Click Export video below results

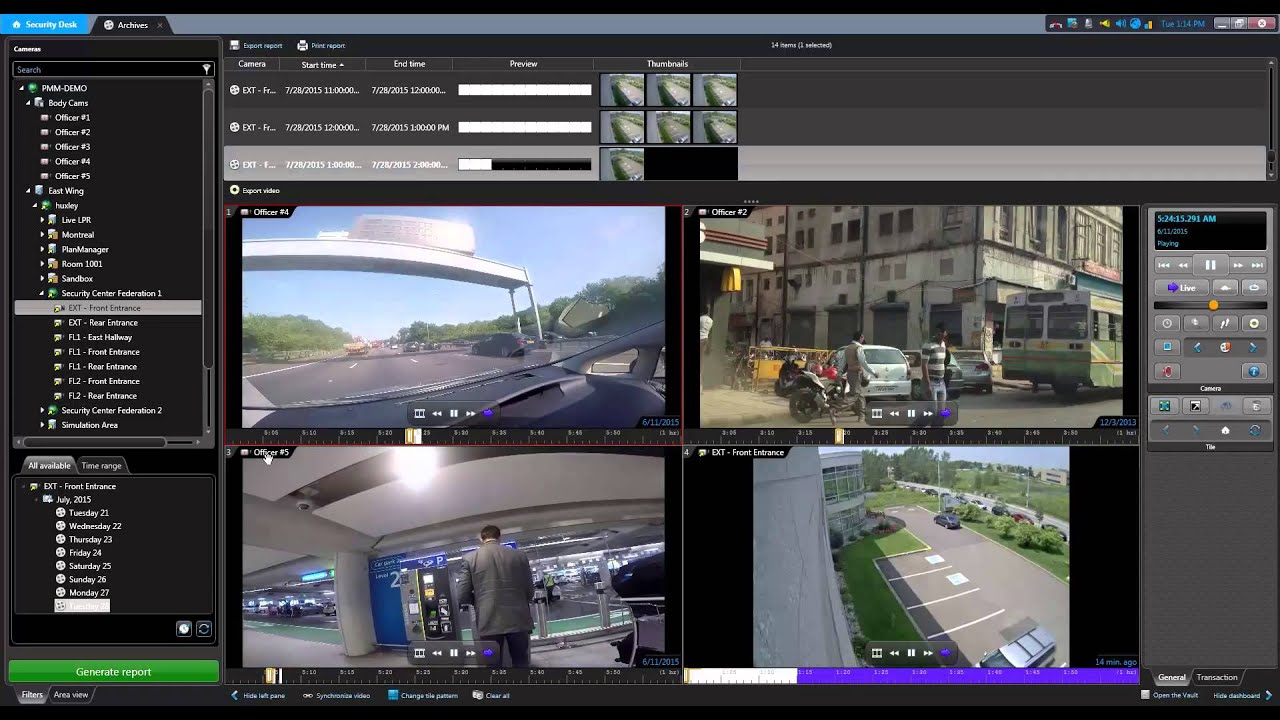[x=255, y=190]
